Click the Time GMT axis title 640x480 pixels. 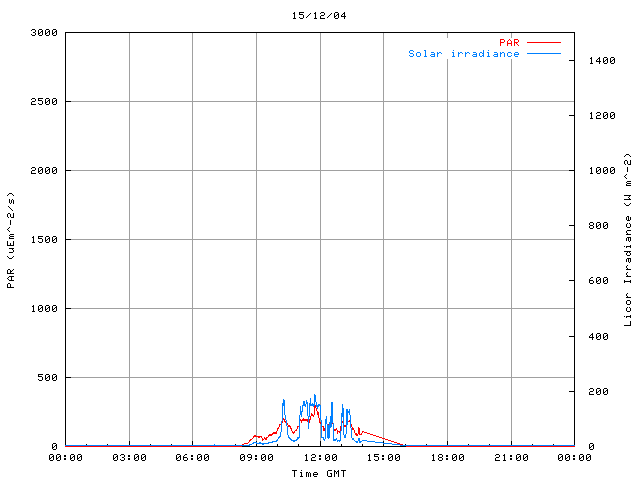319,473
